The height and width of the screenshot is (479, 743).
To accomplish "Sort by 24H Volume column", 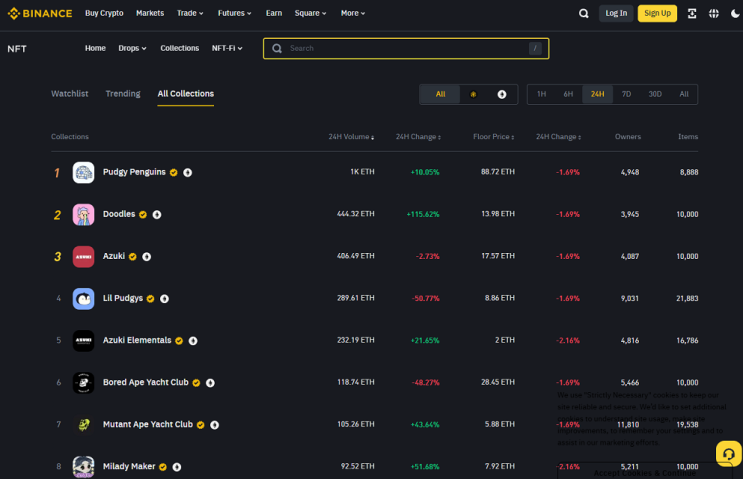I will click(351, 137).
